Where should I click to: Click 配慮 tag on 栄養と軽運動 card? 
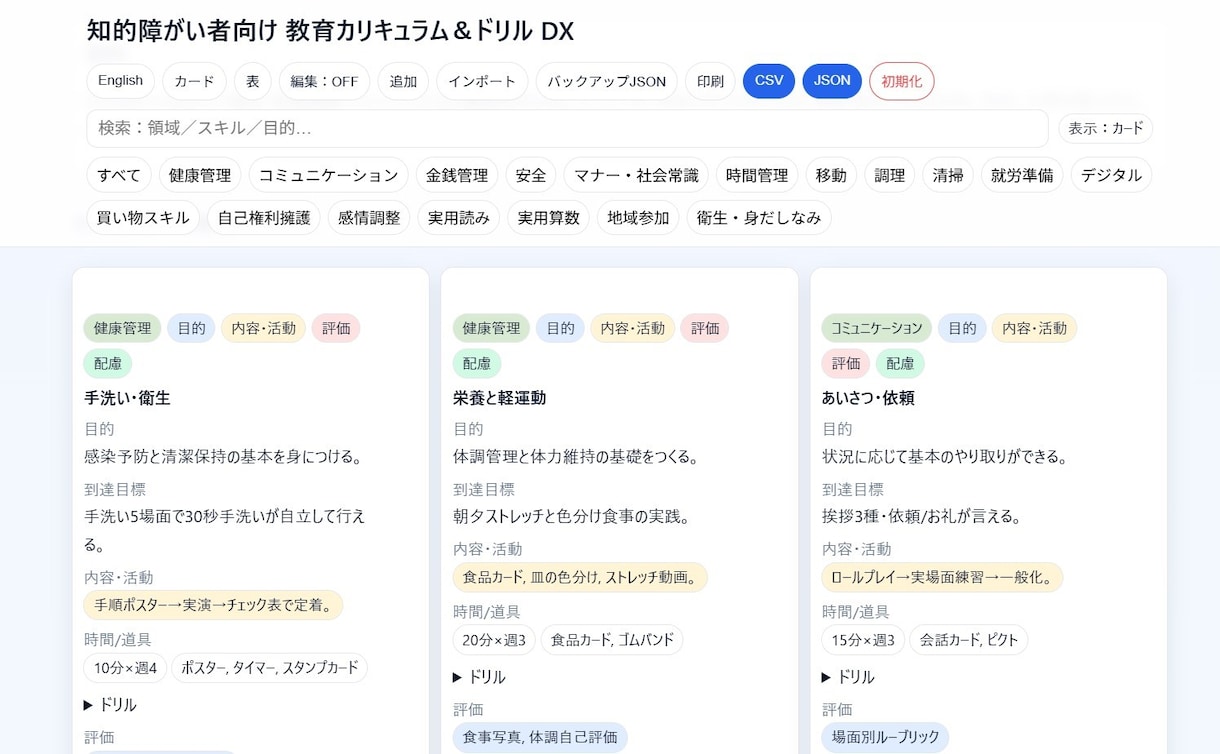pos(477,364)
